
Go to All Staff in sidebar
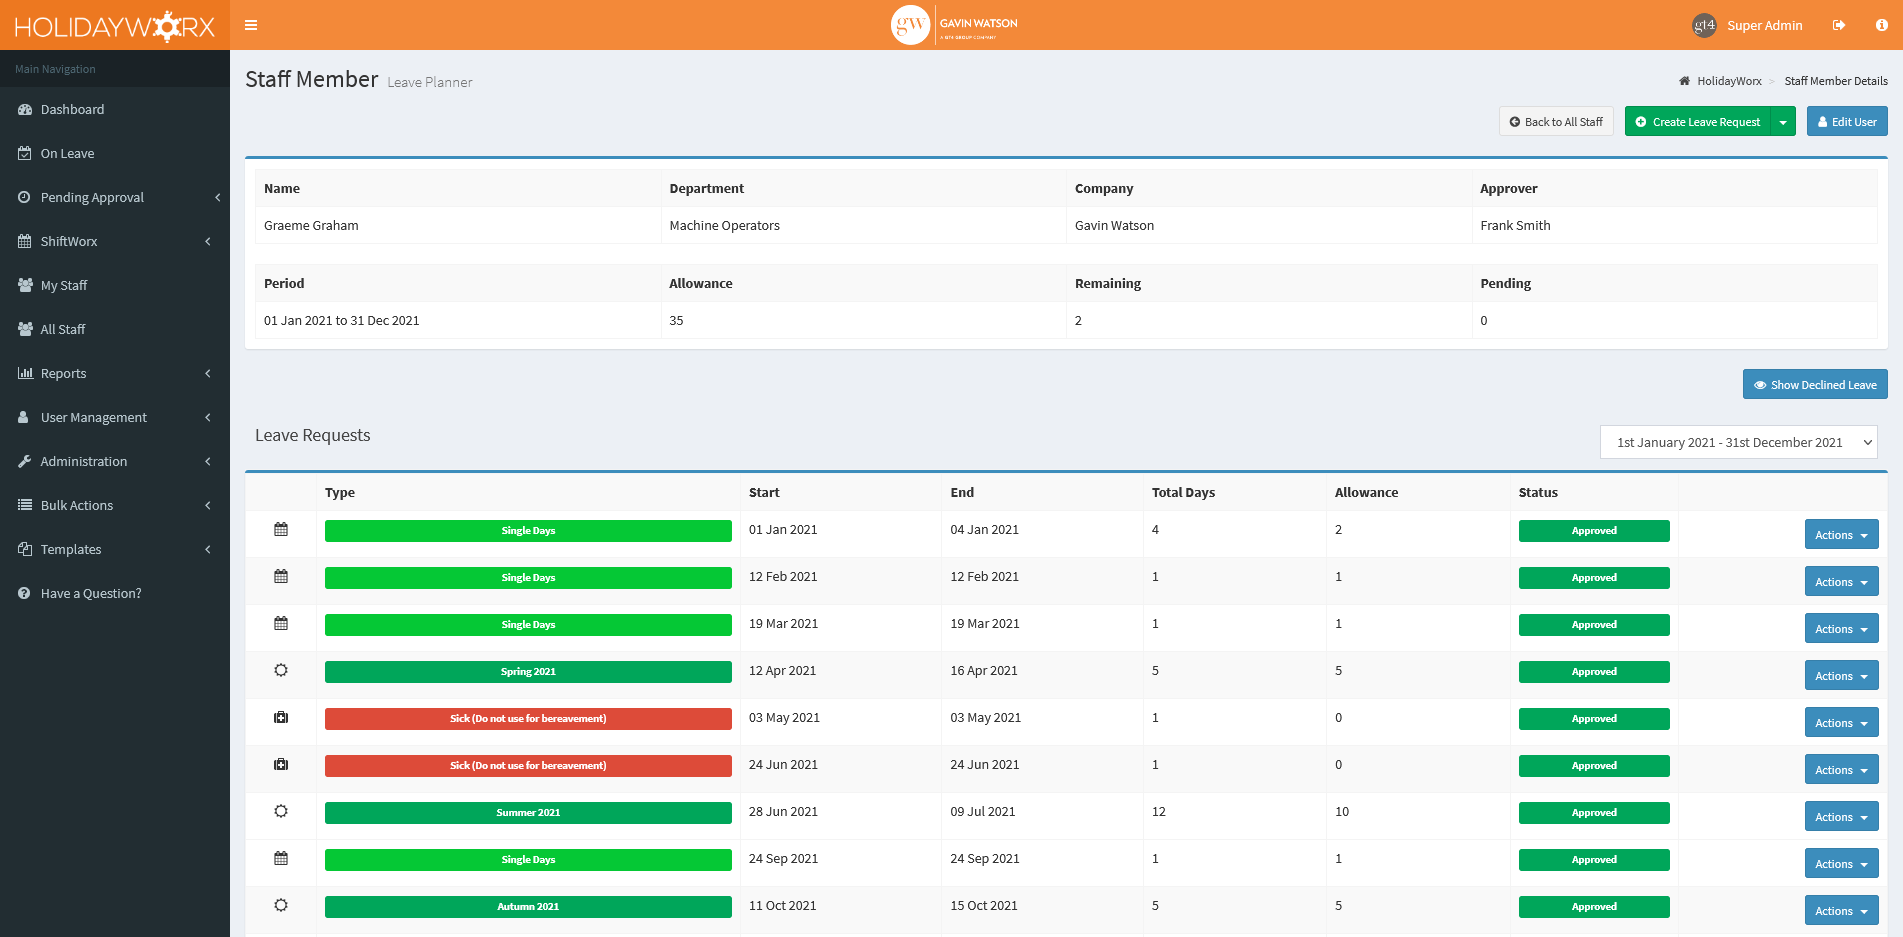click(63, 329)
